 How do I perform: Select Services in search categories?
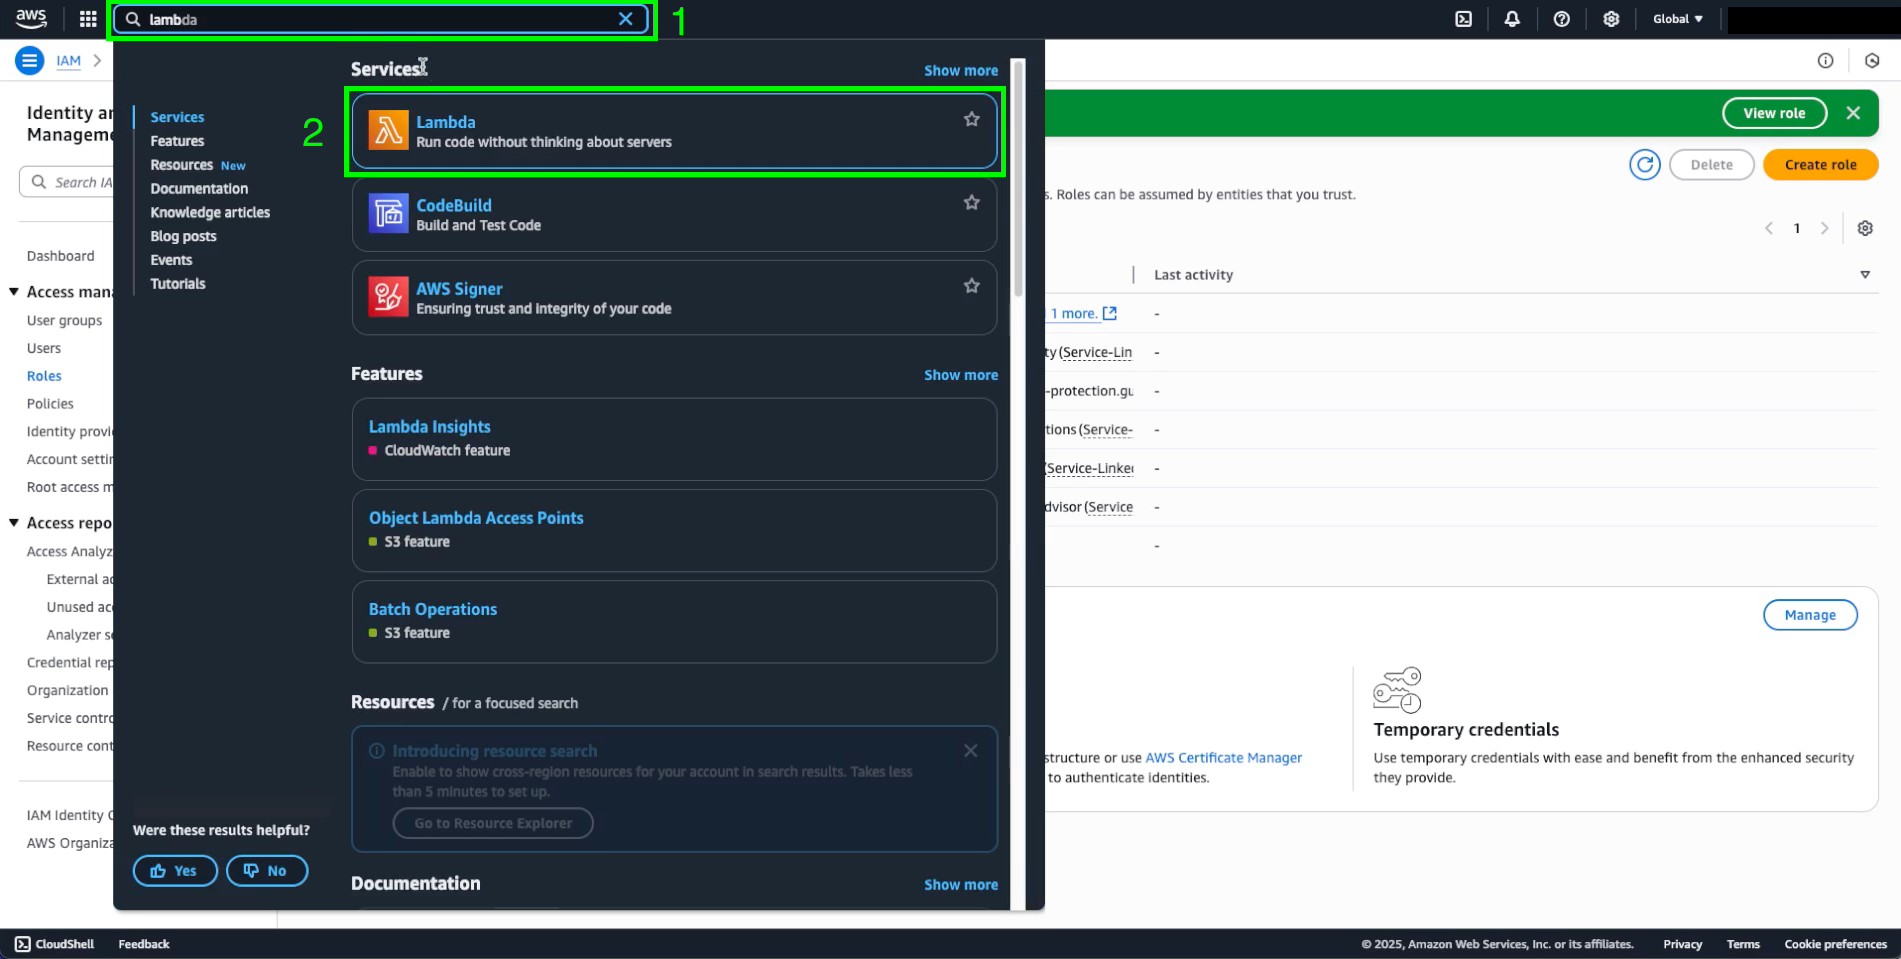click(177, 117)
